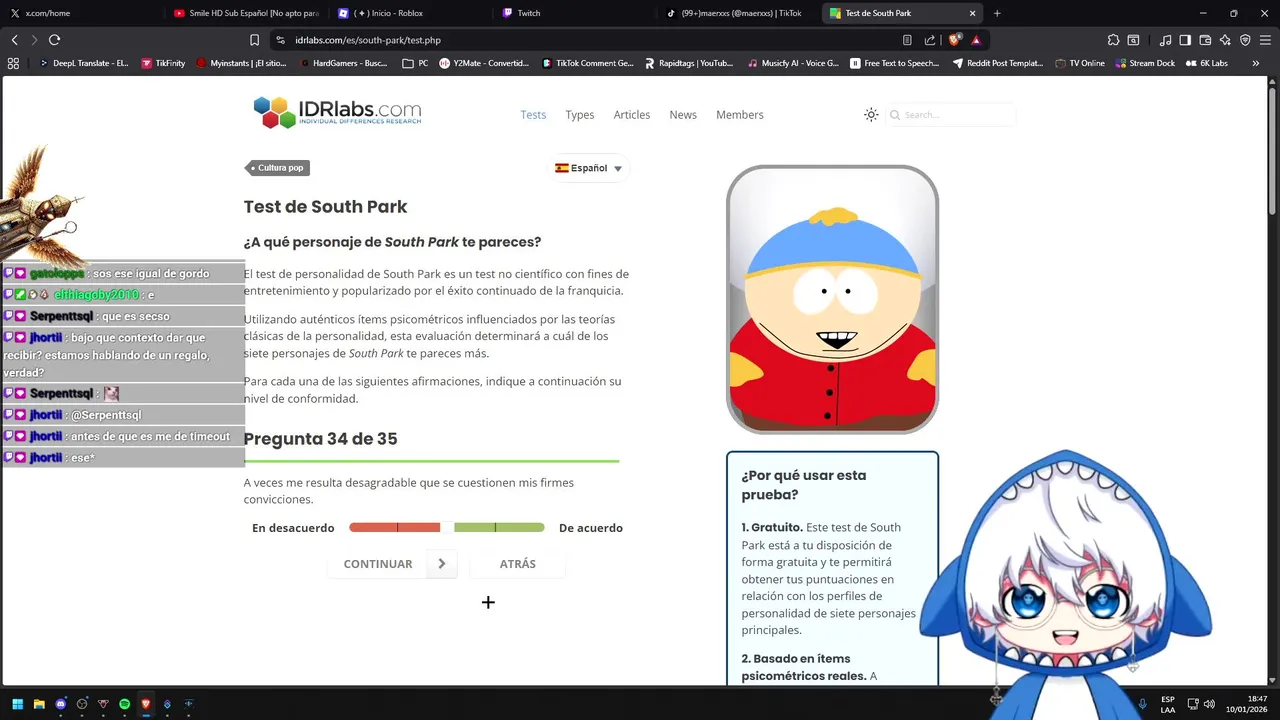
Task: Click the share page icon in address bar
Action: coord(930,40)
